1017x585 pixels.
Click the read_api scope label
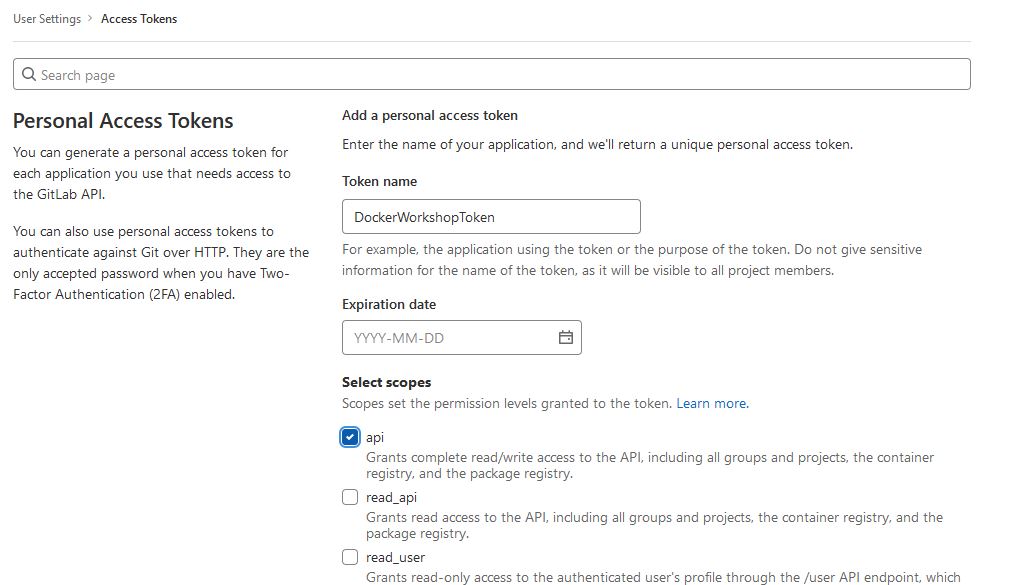(x=391, y=497)
